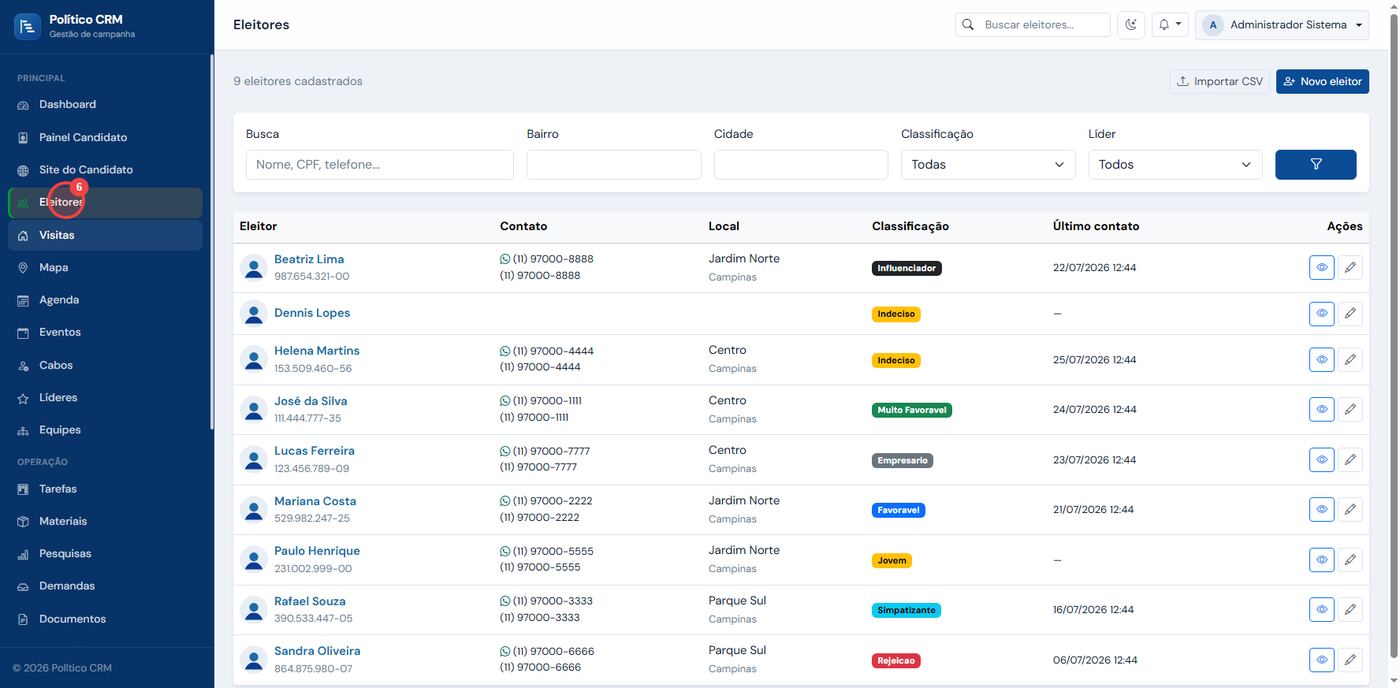This screenshot has height=688, width=1400.
Task: Apply filters with the funnel button
Action: [x=1315, y=165]
